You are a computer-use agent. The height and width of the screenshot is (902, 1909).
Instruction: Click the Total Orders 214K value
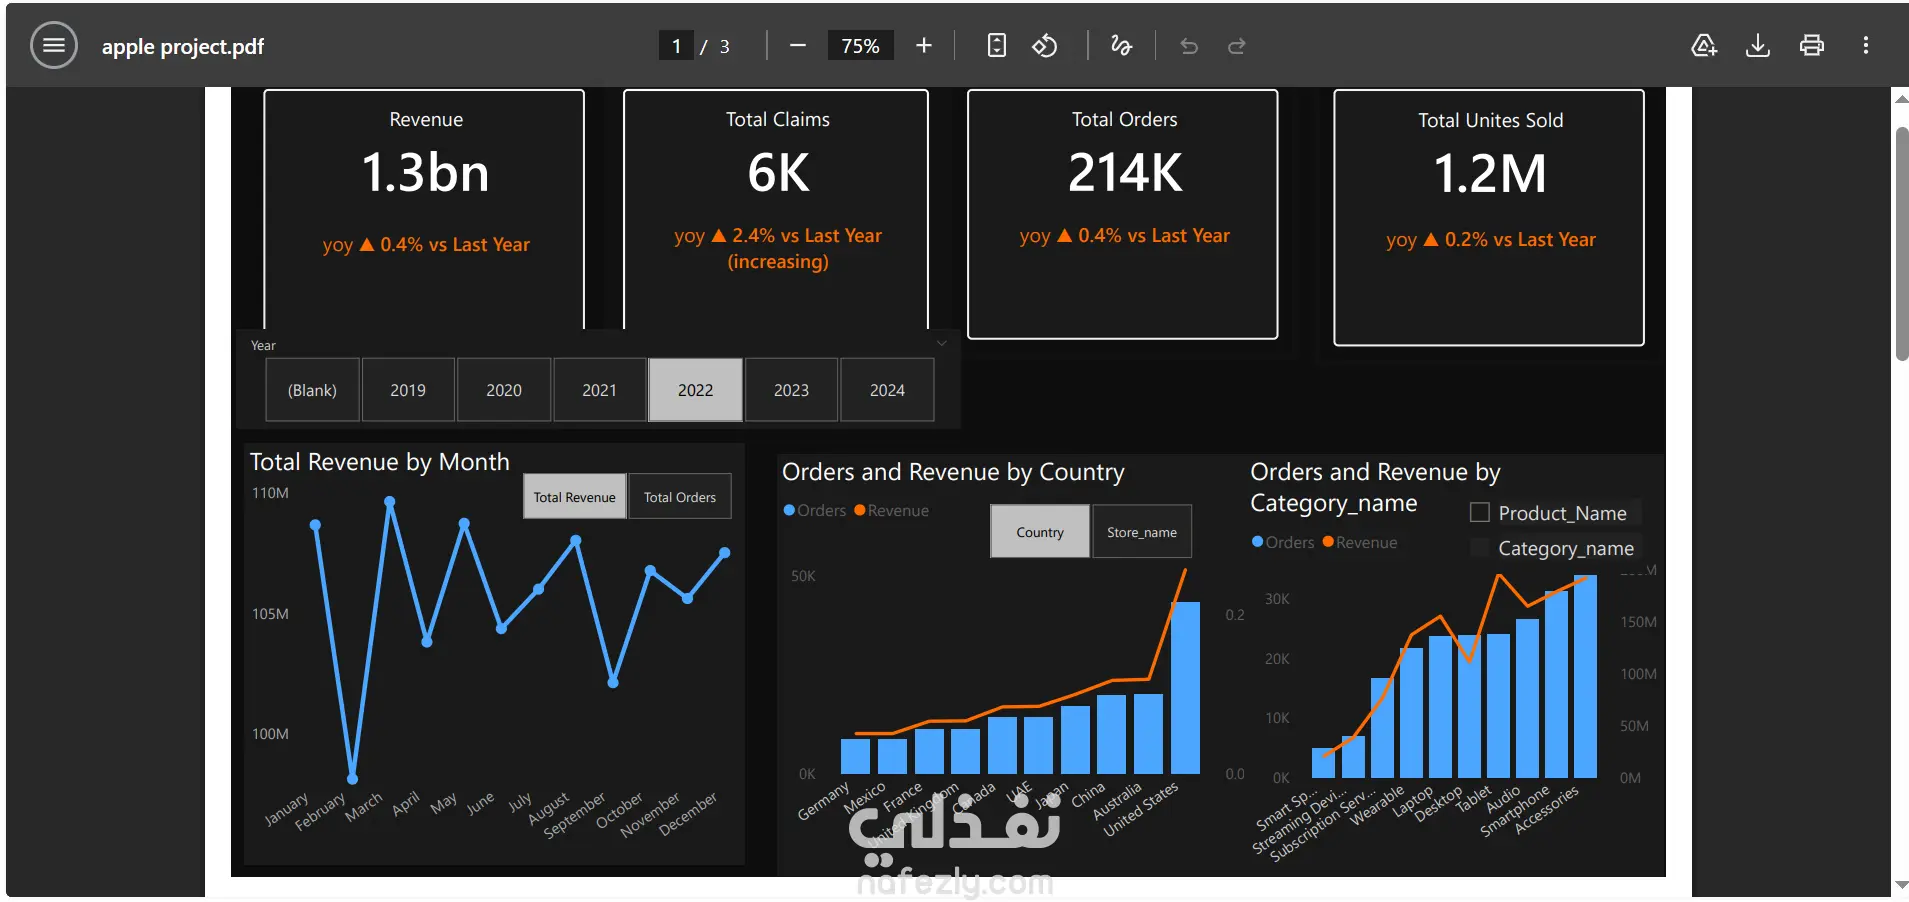click(1125, 173)
